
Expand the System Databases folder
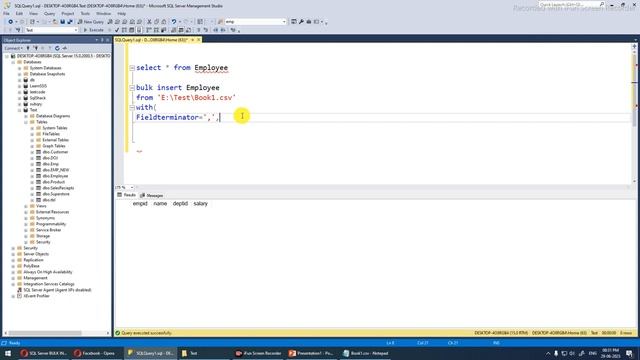pyautogui.click(x=20, y=68)
